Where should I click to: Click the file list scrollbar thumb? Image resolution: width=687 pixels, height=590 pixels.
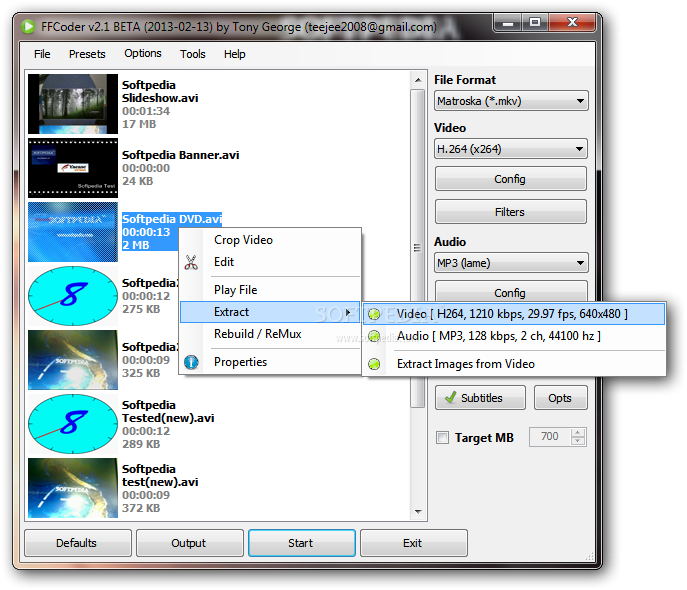[x=418, y=248]
